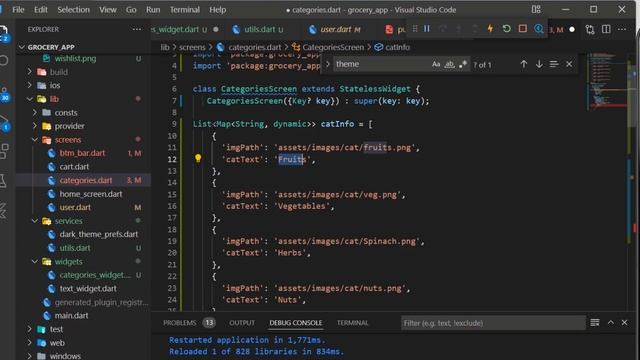Open the Widget Inspector magnifier icon
The height and width of the screenshot is (360, 640).
[x=539, y=29]
